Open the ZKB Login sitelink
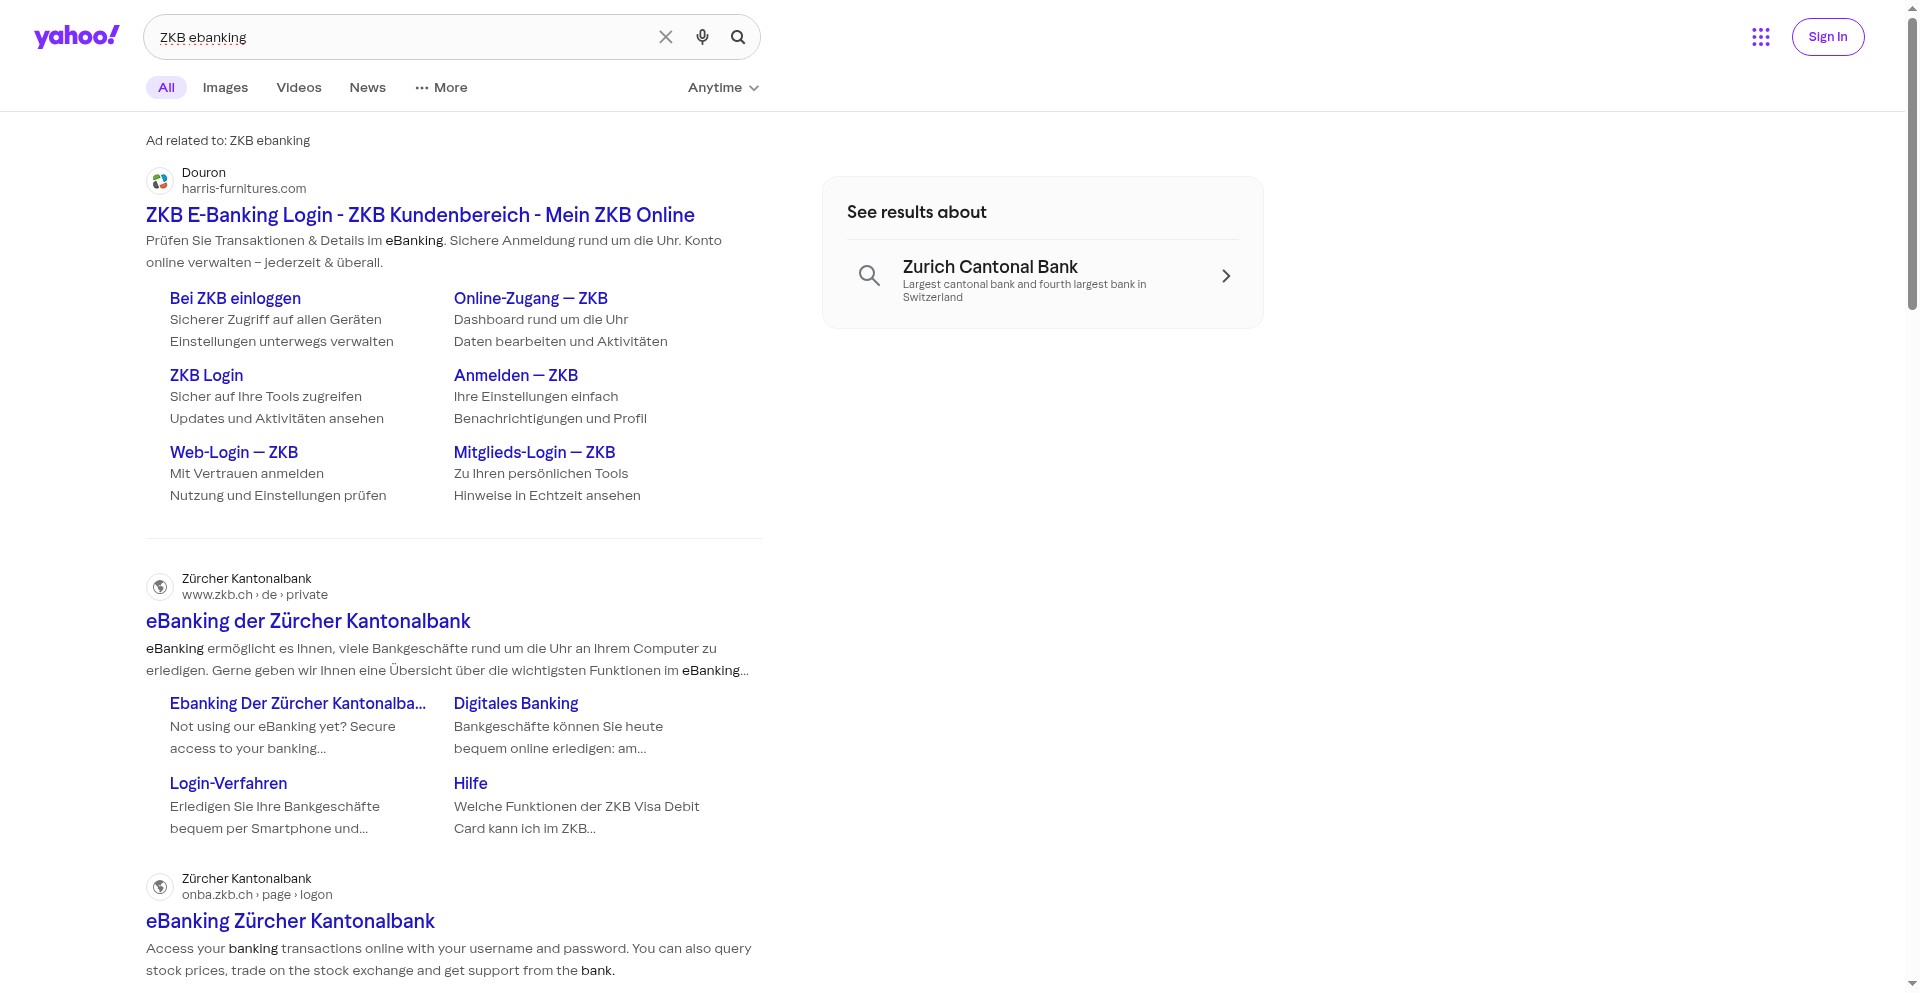 [x=206, y=375]
